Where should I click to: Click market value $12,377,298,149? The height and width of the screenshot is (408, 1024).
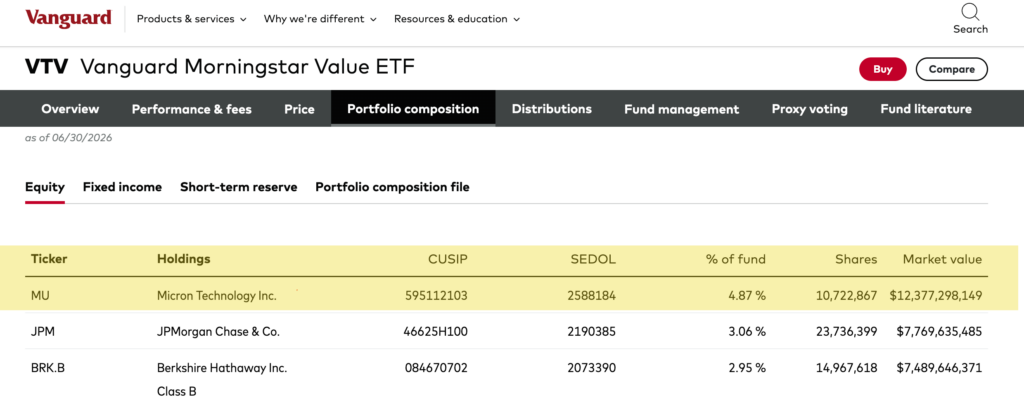pos(936,296)
